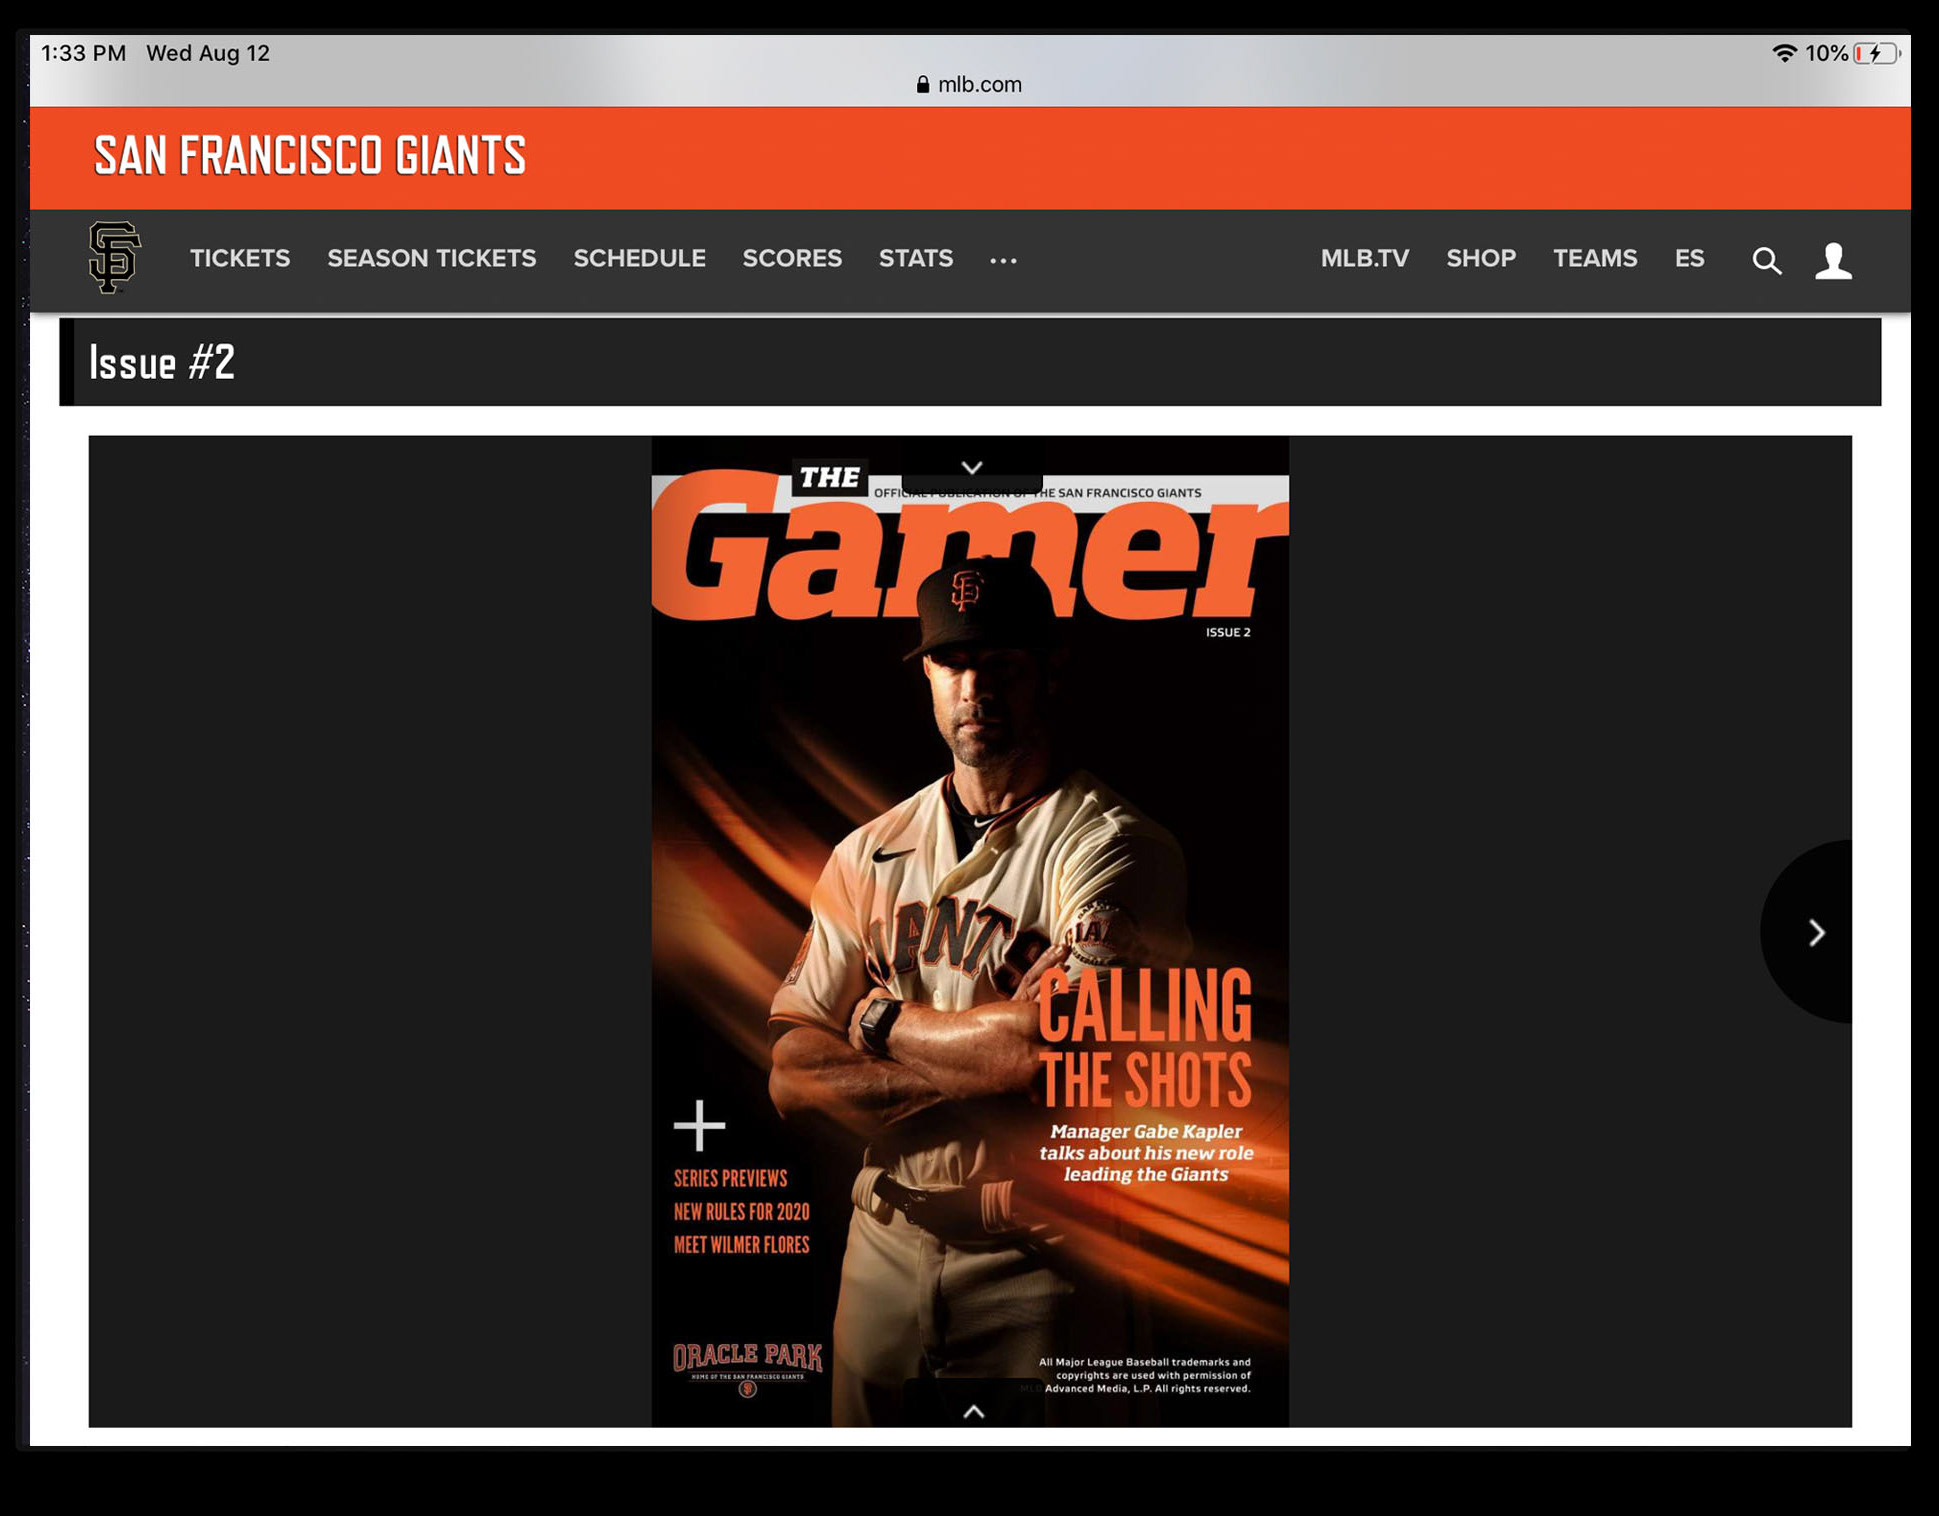Screen dimensions: 1939x1516
Task: Select Season Tickets in navigation
Action: coord(431,259)
